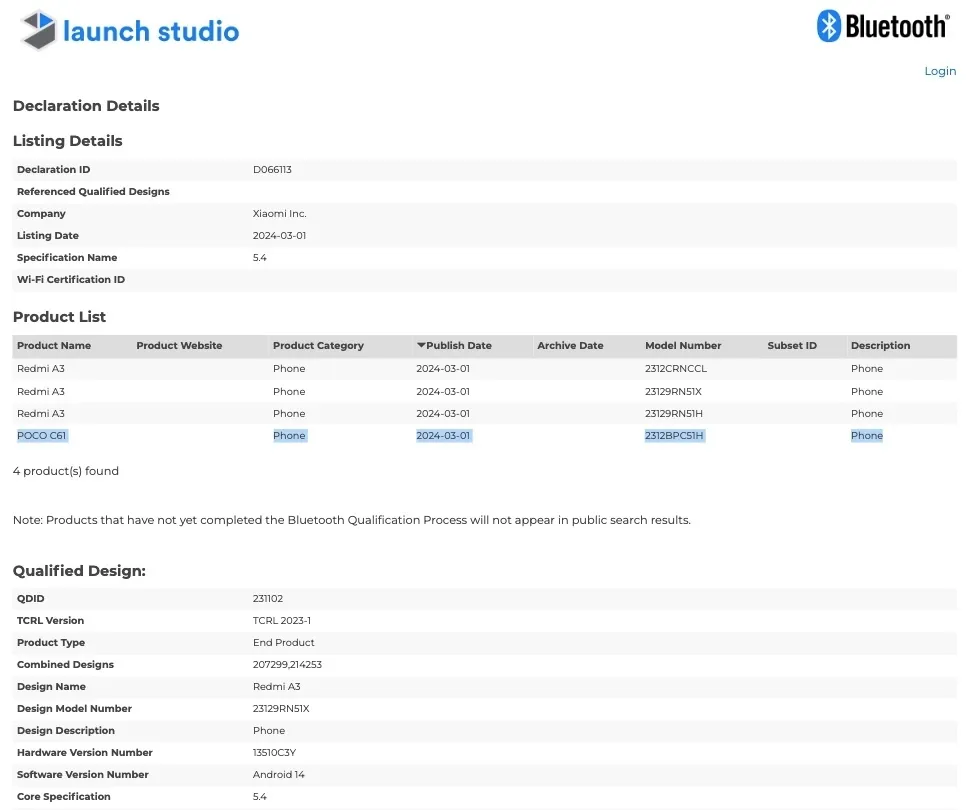Sort by the Product Category header
The width and height of the screenshot is (966, 810).
pyautogui.click(x=318, y=346)
